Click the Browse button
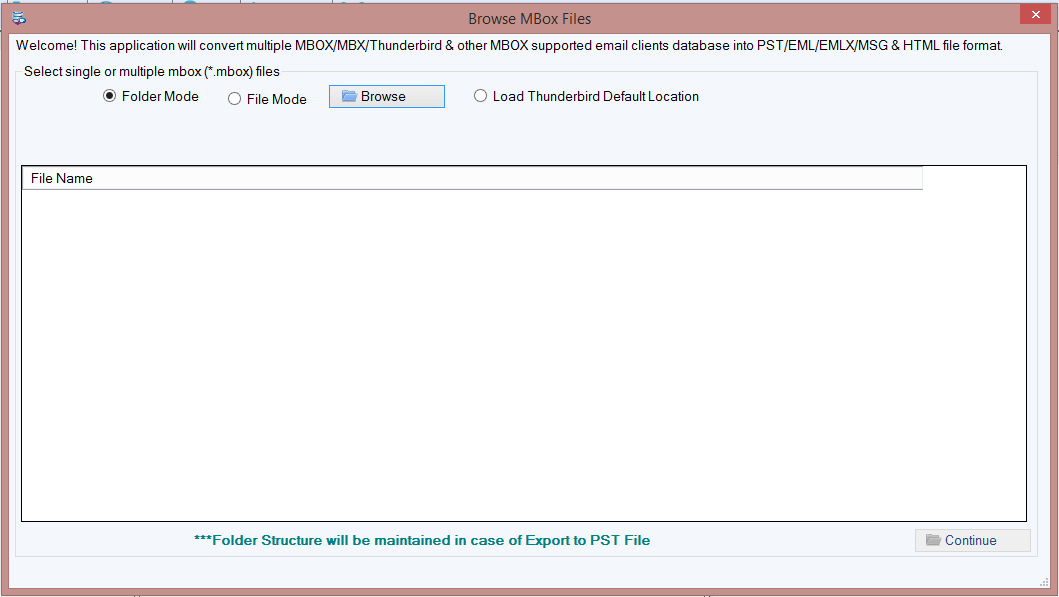Screen dimensions: 1059x597 (x=386, y=97)
